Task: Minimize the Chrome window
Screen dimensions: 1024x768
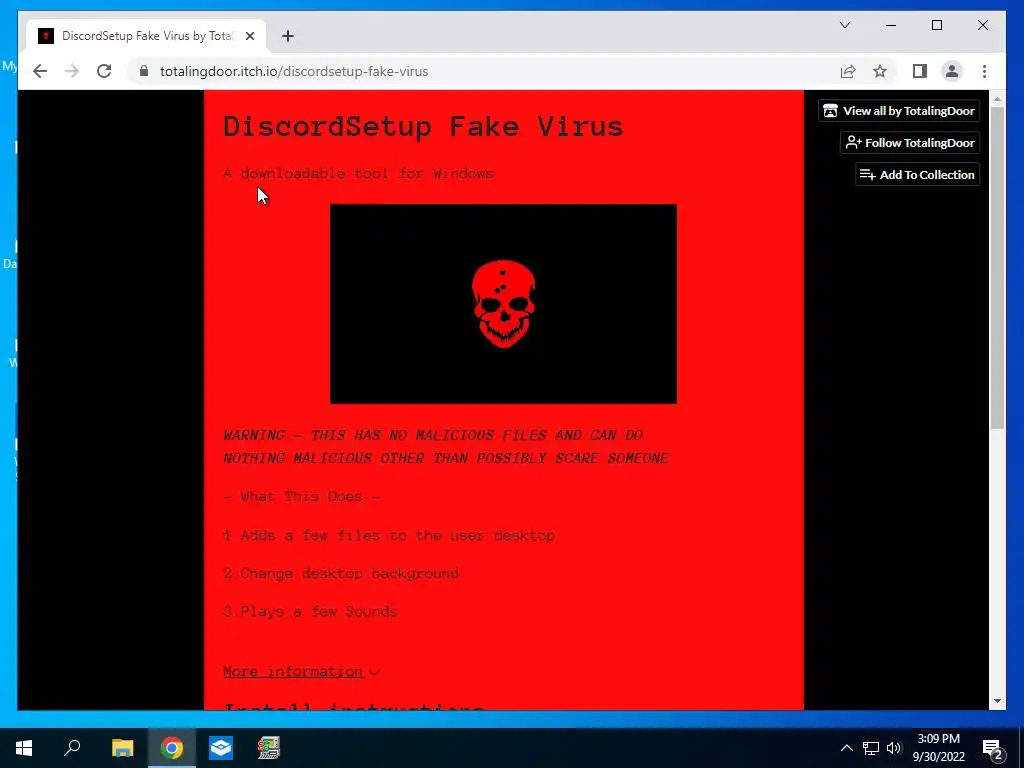Action: tap(891, 25)
